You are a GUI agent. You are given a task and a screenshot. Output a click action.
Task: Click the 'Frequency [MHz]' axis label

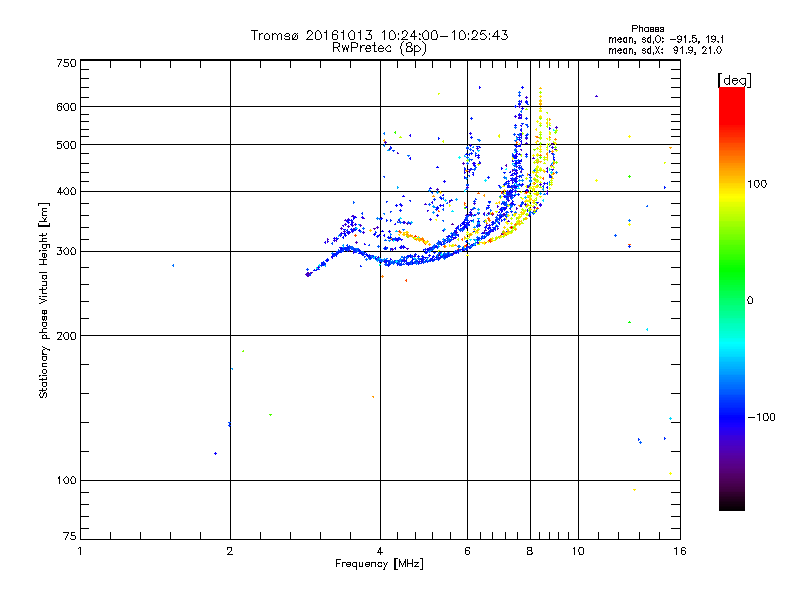(x=379, y=564)
